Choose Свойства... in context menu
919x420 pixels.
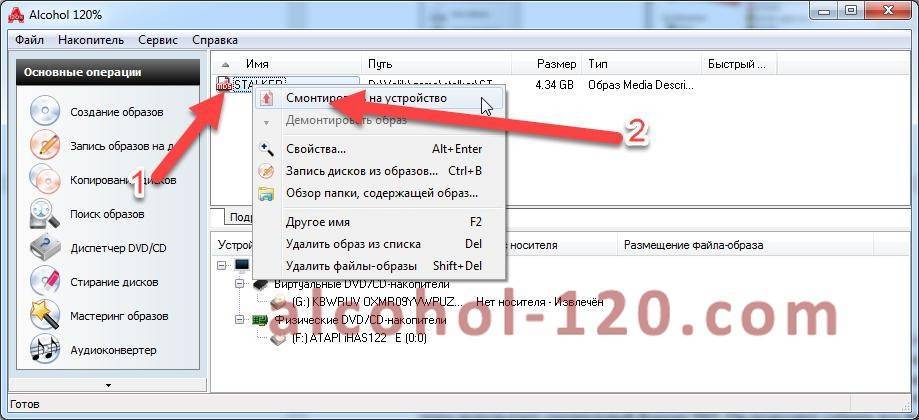click(x=379, y=149)
